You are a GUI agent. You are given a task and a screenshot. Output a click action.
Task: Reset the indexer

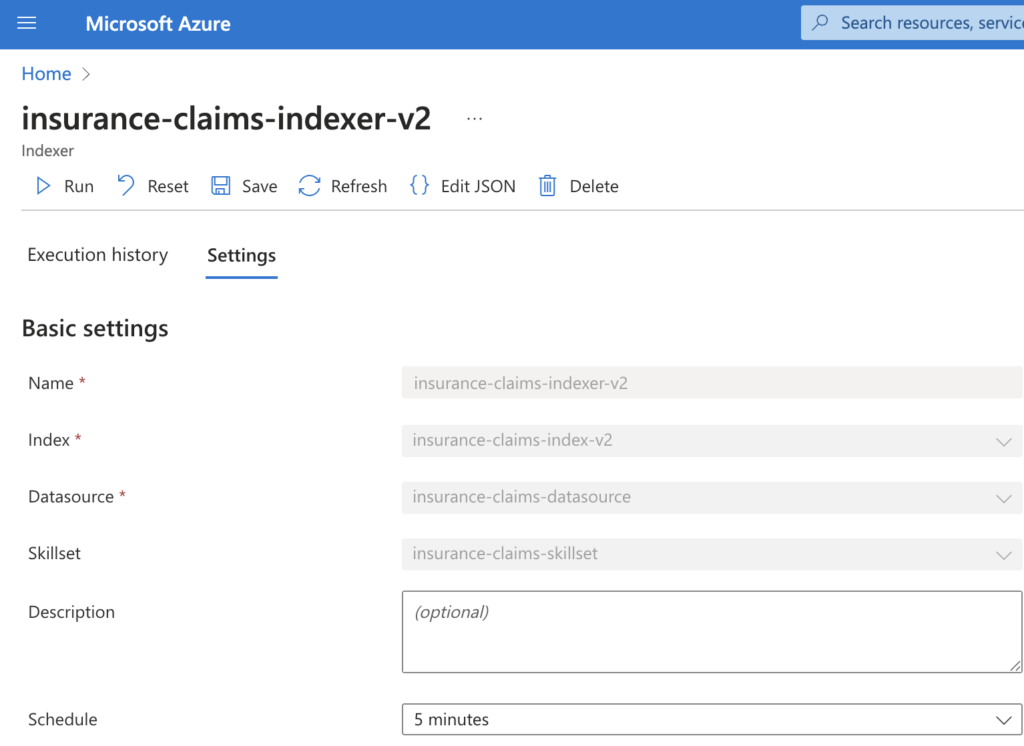click(x=152, y=186)
